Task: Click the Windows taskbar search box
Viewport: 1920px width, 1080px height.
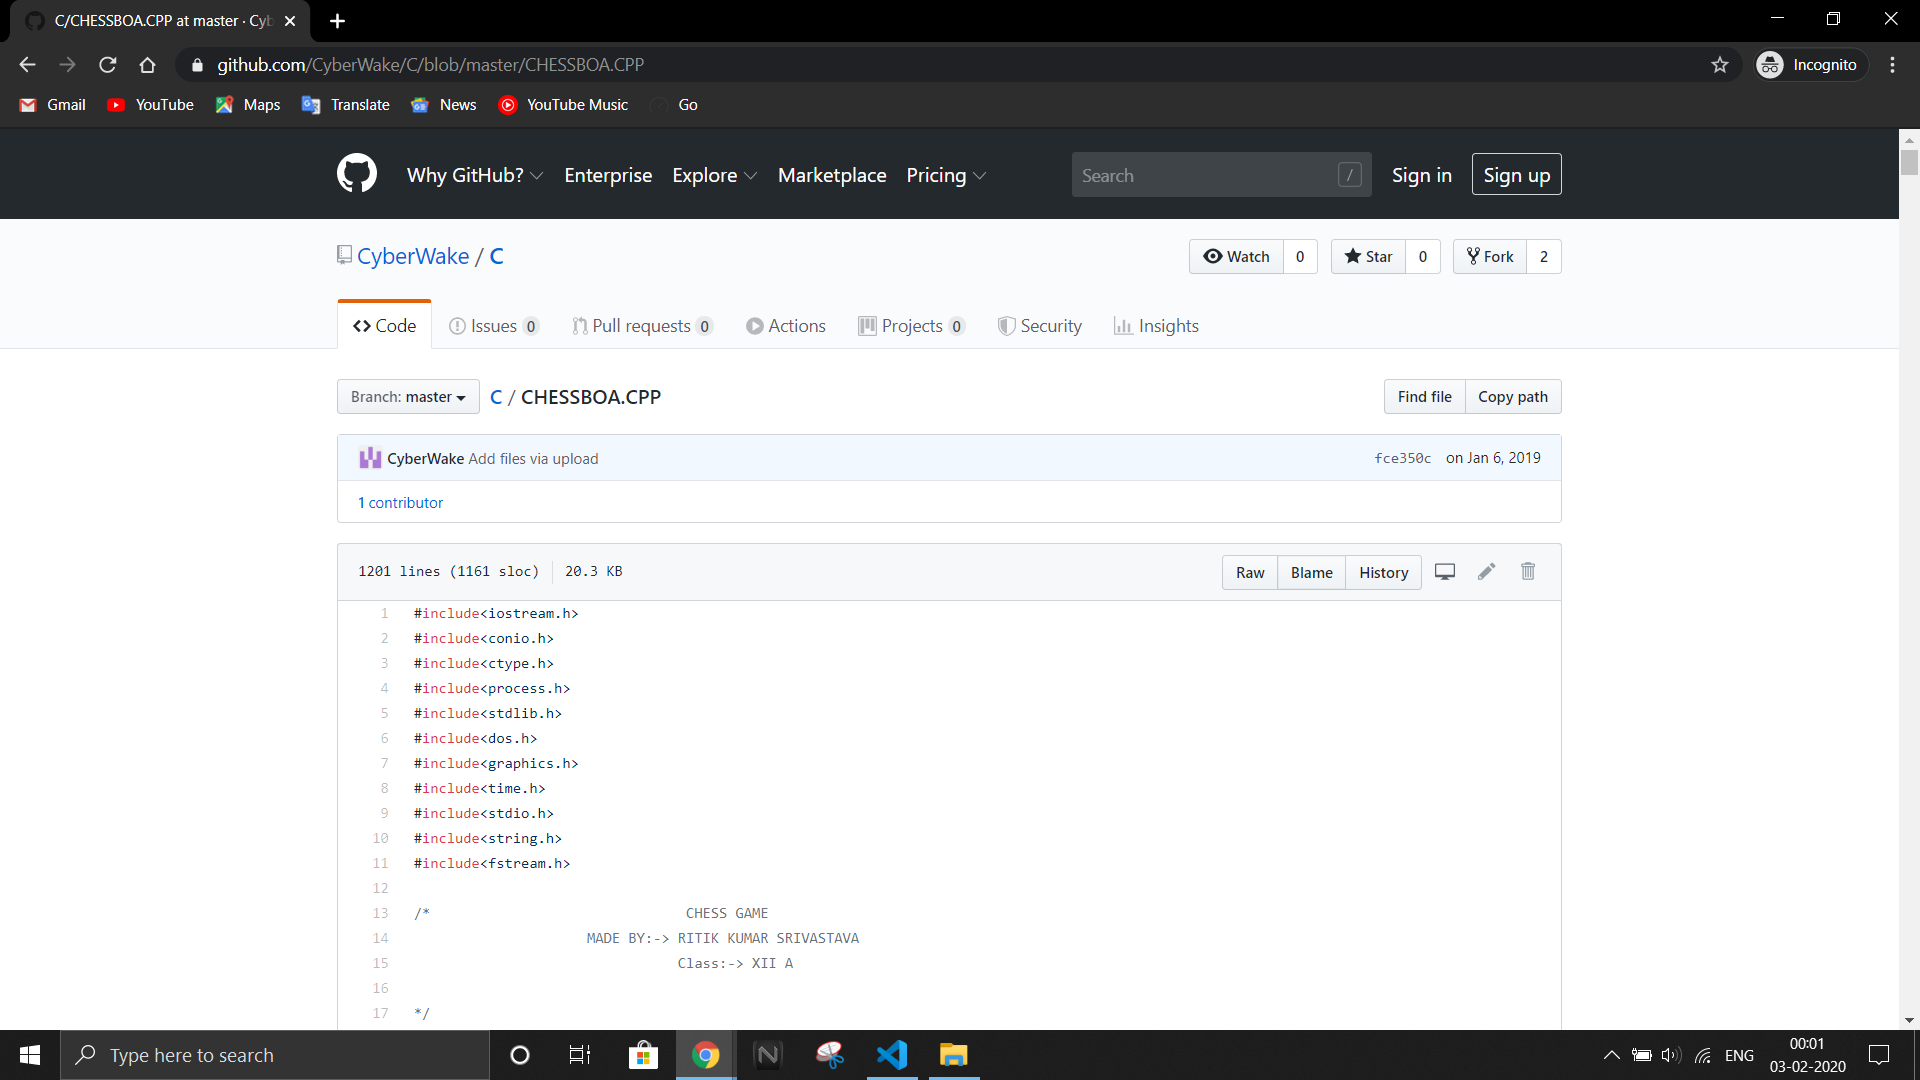Action: click(x=275, y=1055)
